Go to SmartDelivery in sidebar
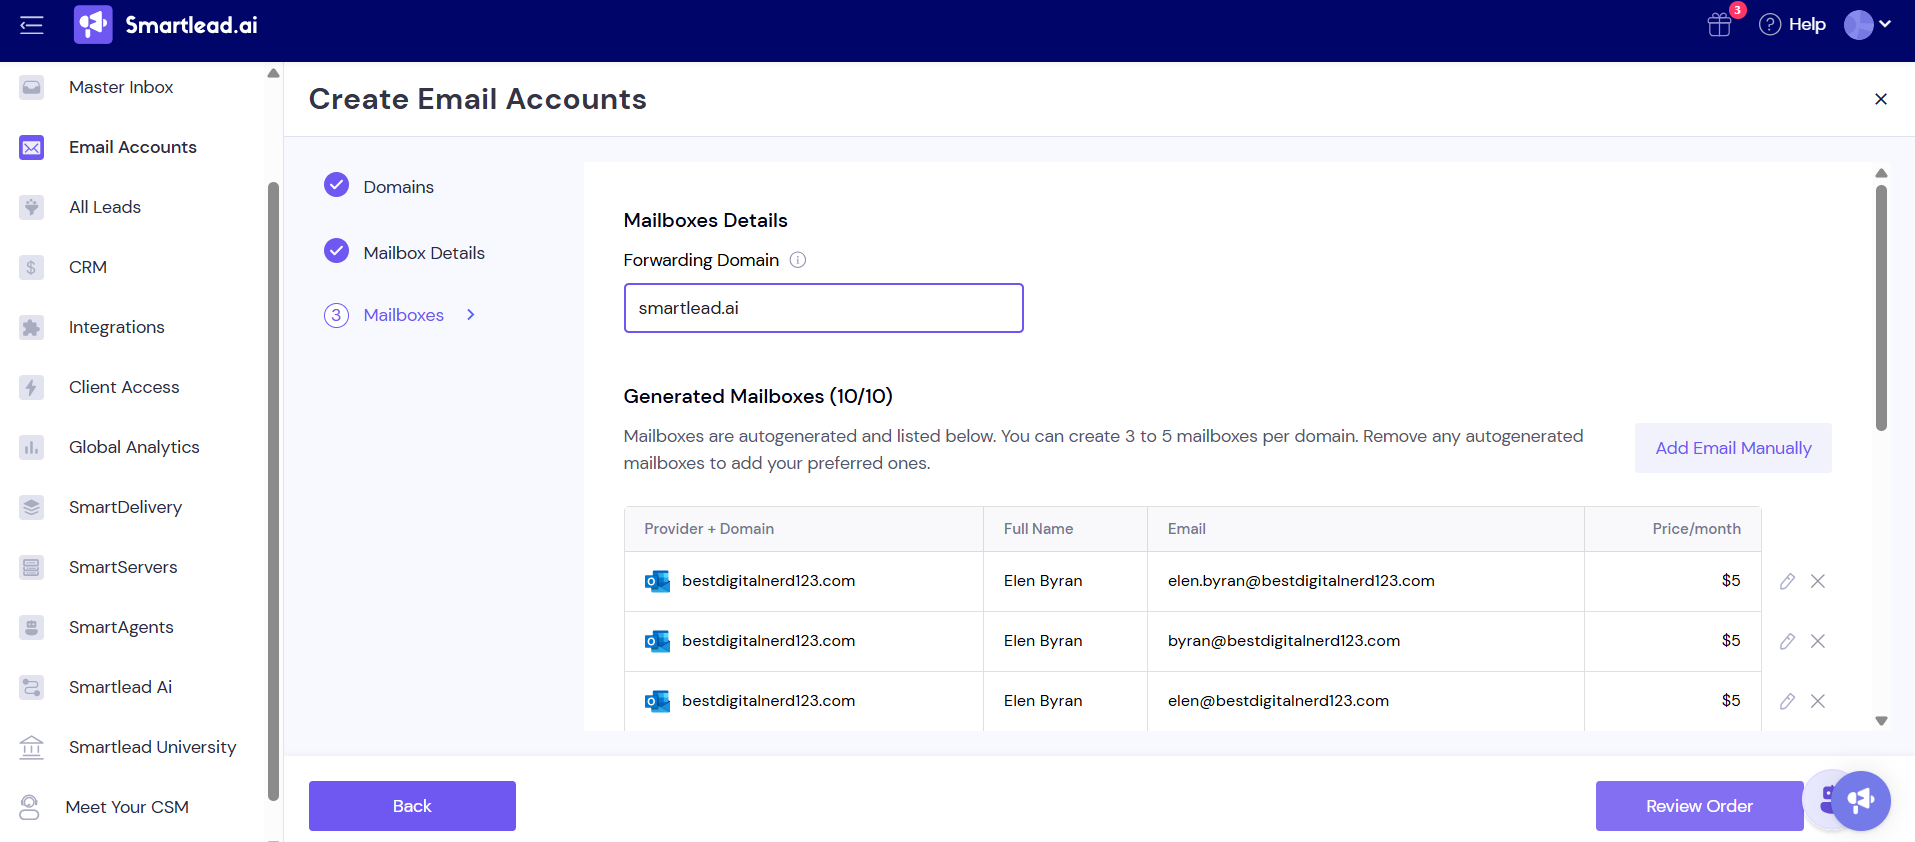This screenshot has width=1915, height=842. [x=125, y=507]
